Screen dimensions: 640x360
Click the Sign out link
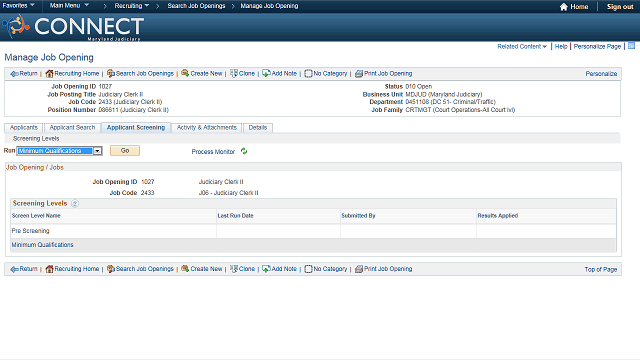tap(620, 7)
